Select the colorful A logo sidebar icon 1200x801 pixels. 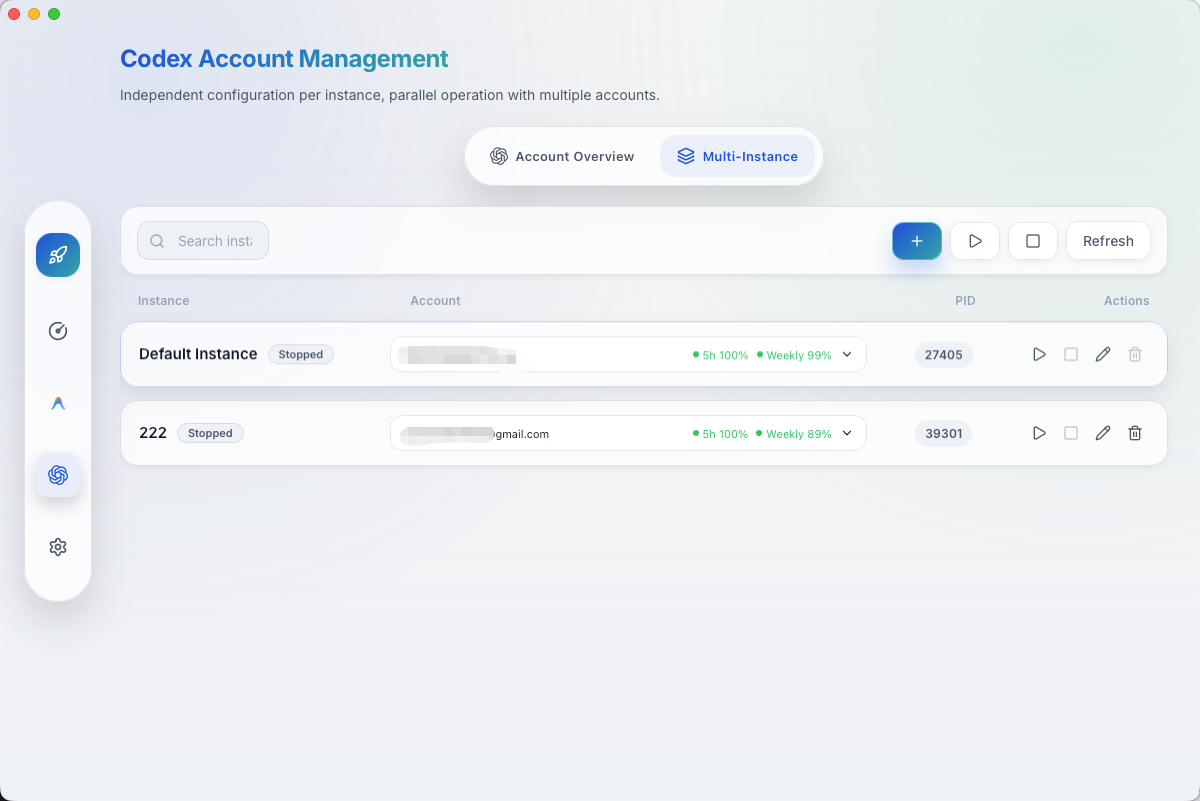pos(58,403)
